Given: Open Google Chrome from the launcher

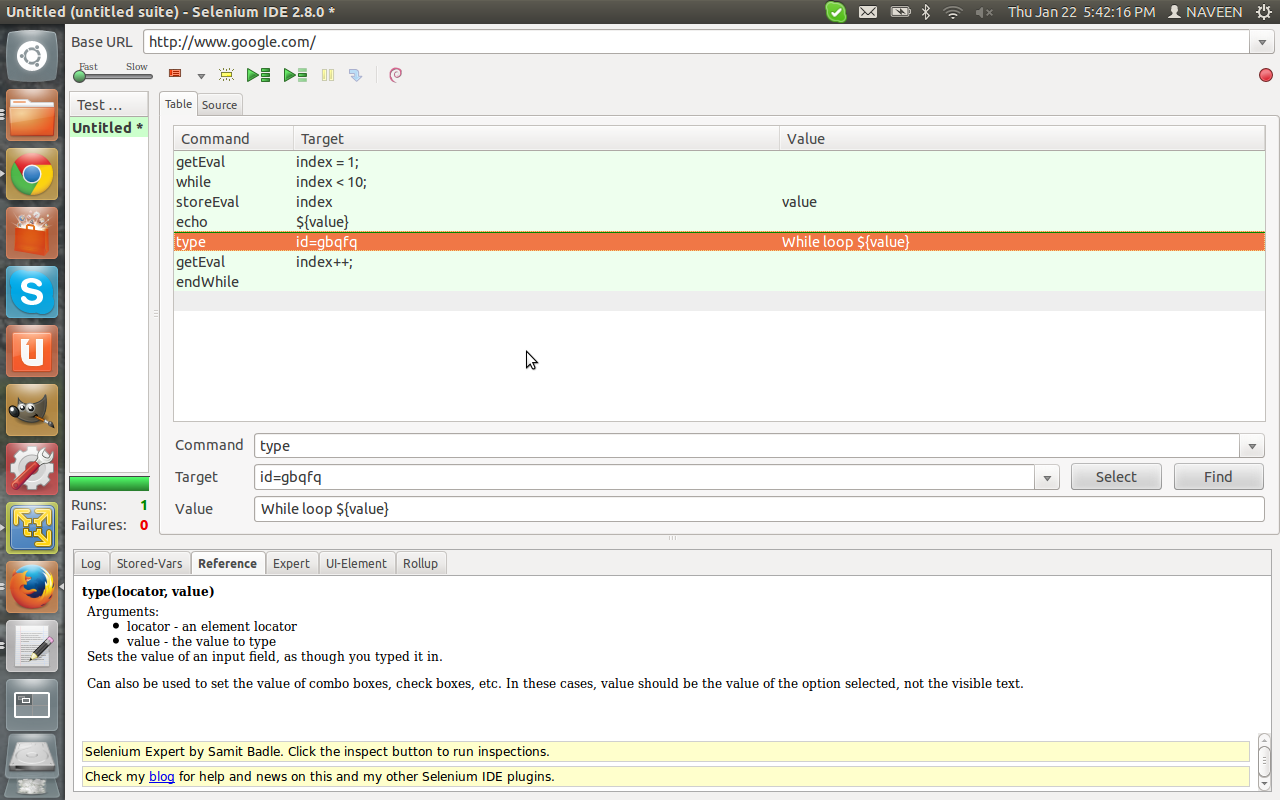Looking at the screenshot, I should (x=32, y=175).
